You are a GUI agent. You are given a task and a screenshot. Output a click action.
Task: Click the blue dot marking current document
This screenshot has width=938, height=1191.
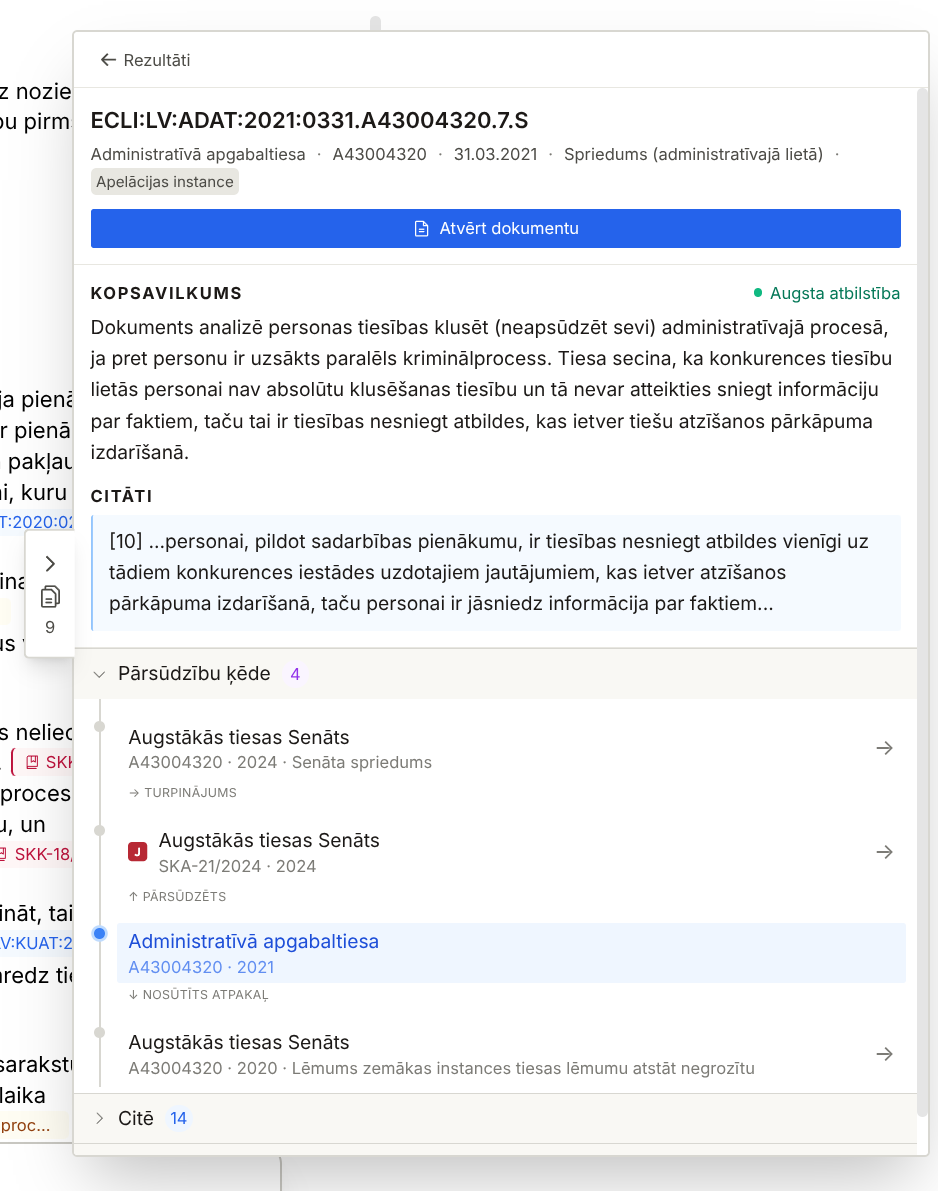point(99,932)
